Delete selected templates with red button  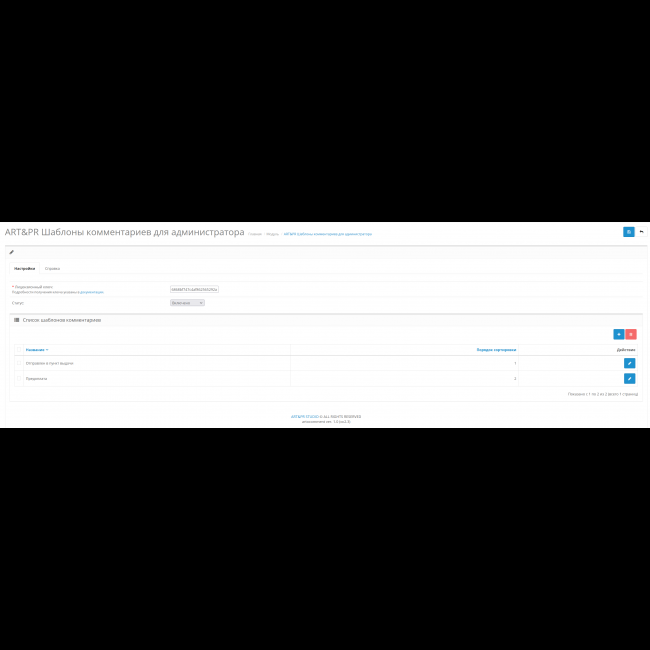pyautogui.click(x=631, y=334)
